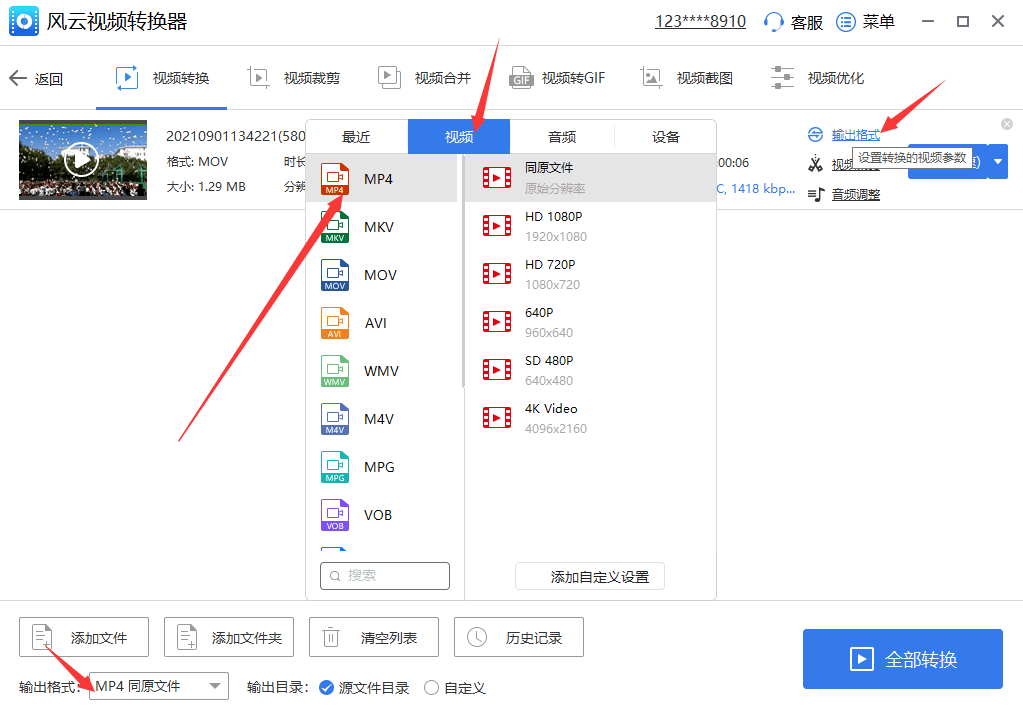1023x716 pixels.
Task: Click account number 123****8910
Action: (700, 22)
